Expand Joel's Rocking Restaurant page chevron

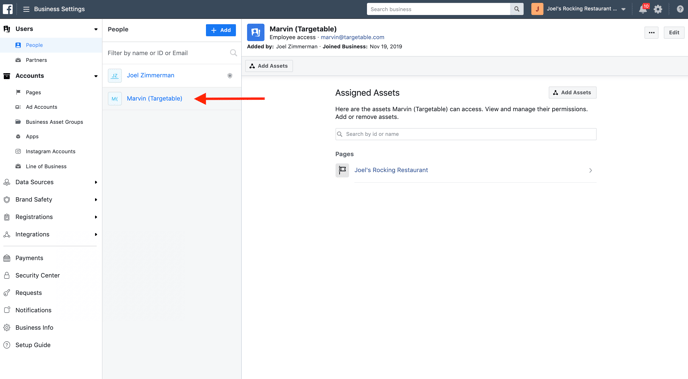click(x=591, y=170)
